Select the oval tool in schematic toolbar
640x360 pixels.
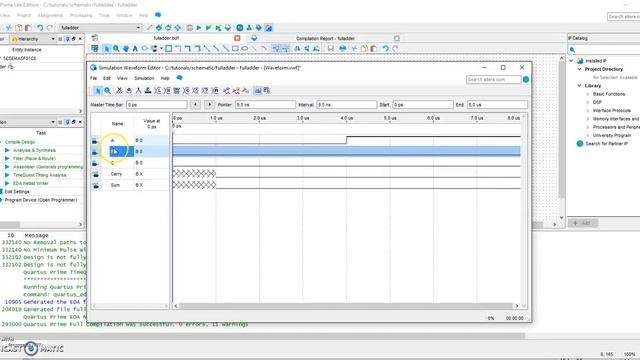tap(244, 49)
